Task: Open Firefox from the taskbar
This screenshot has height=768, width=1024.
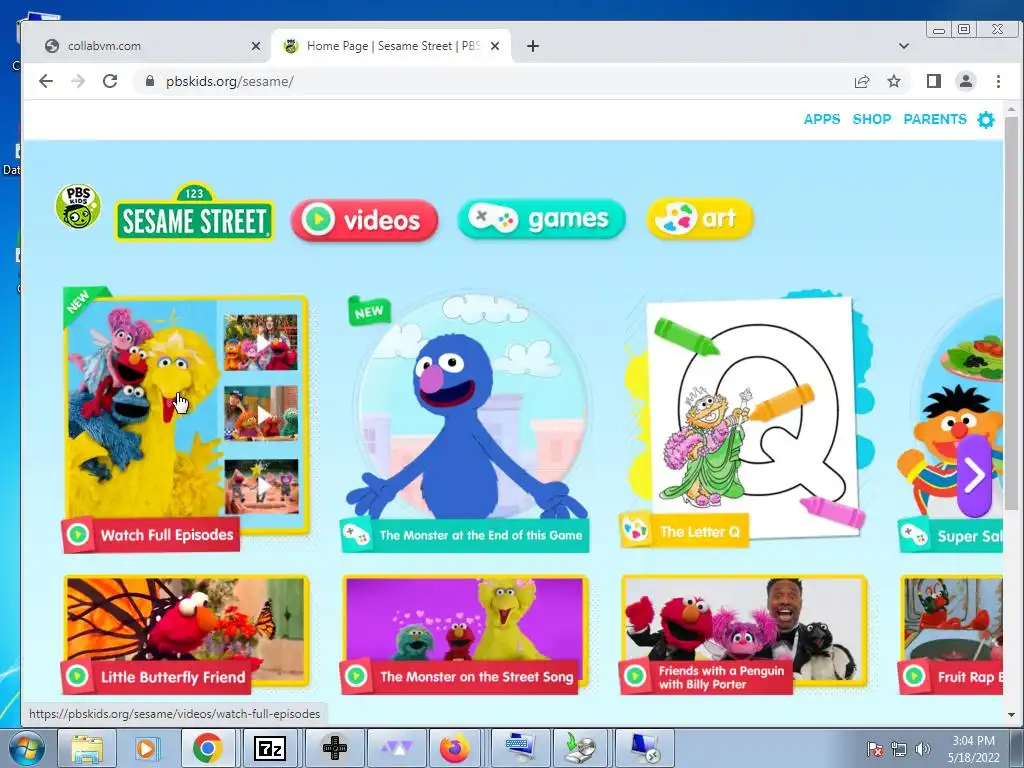Action: coord(455,748)
